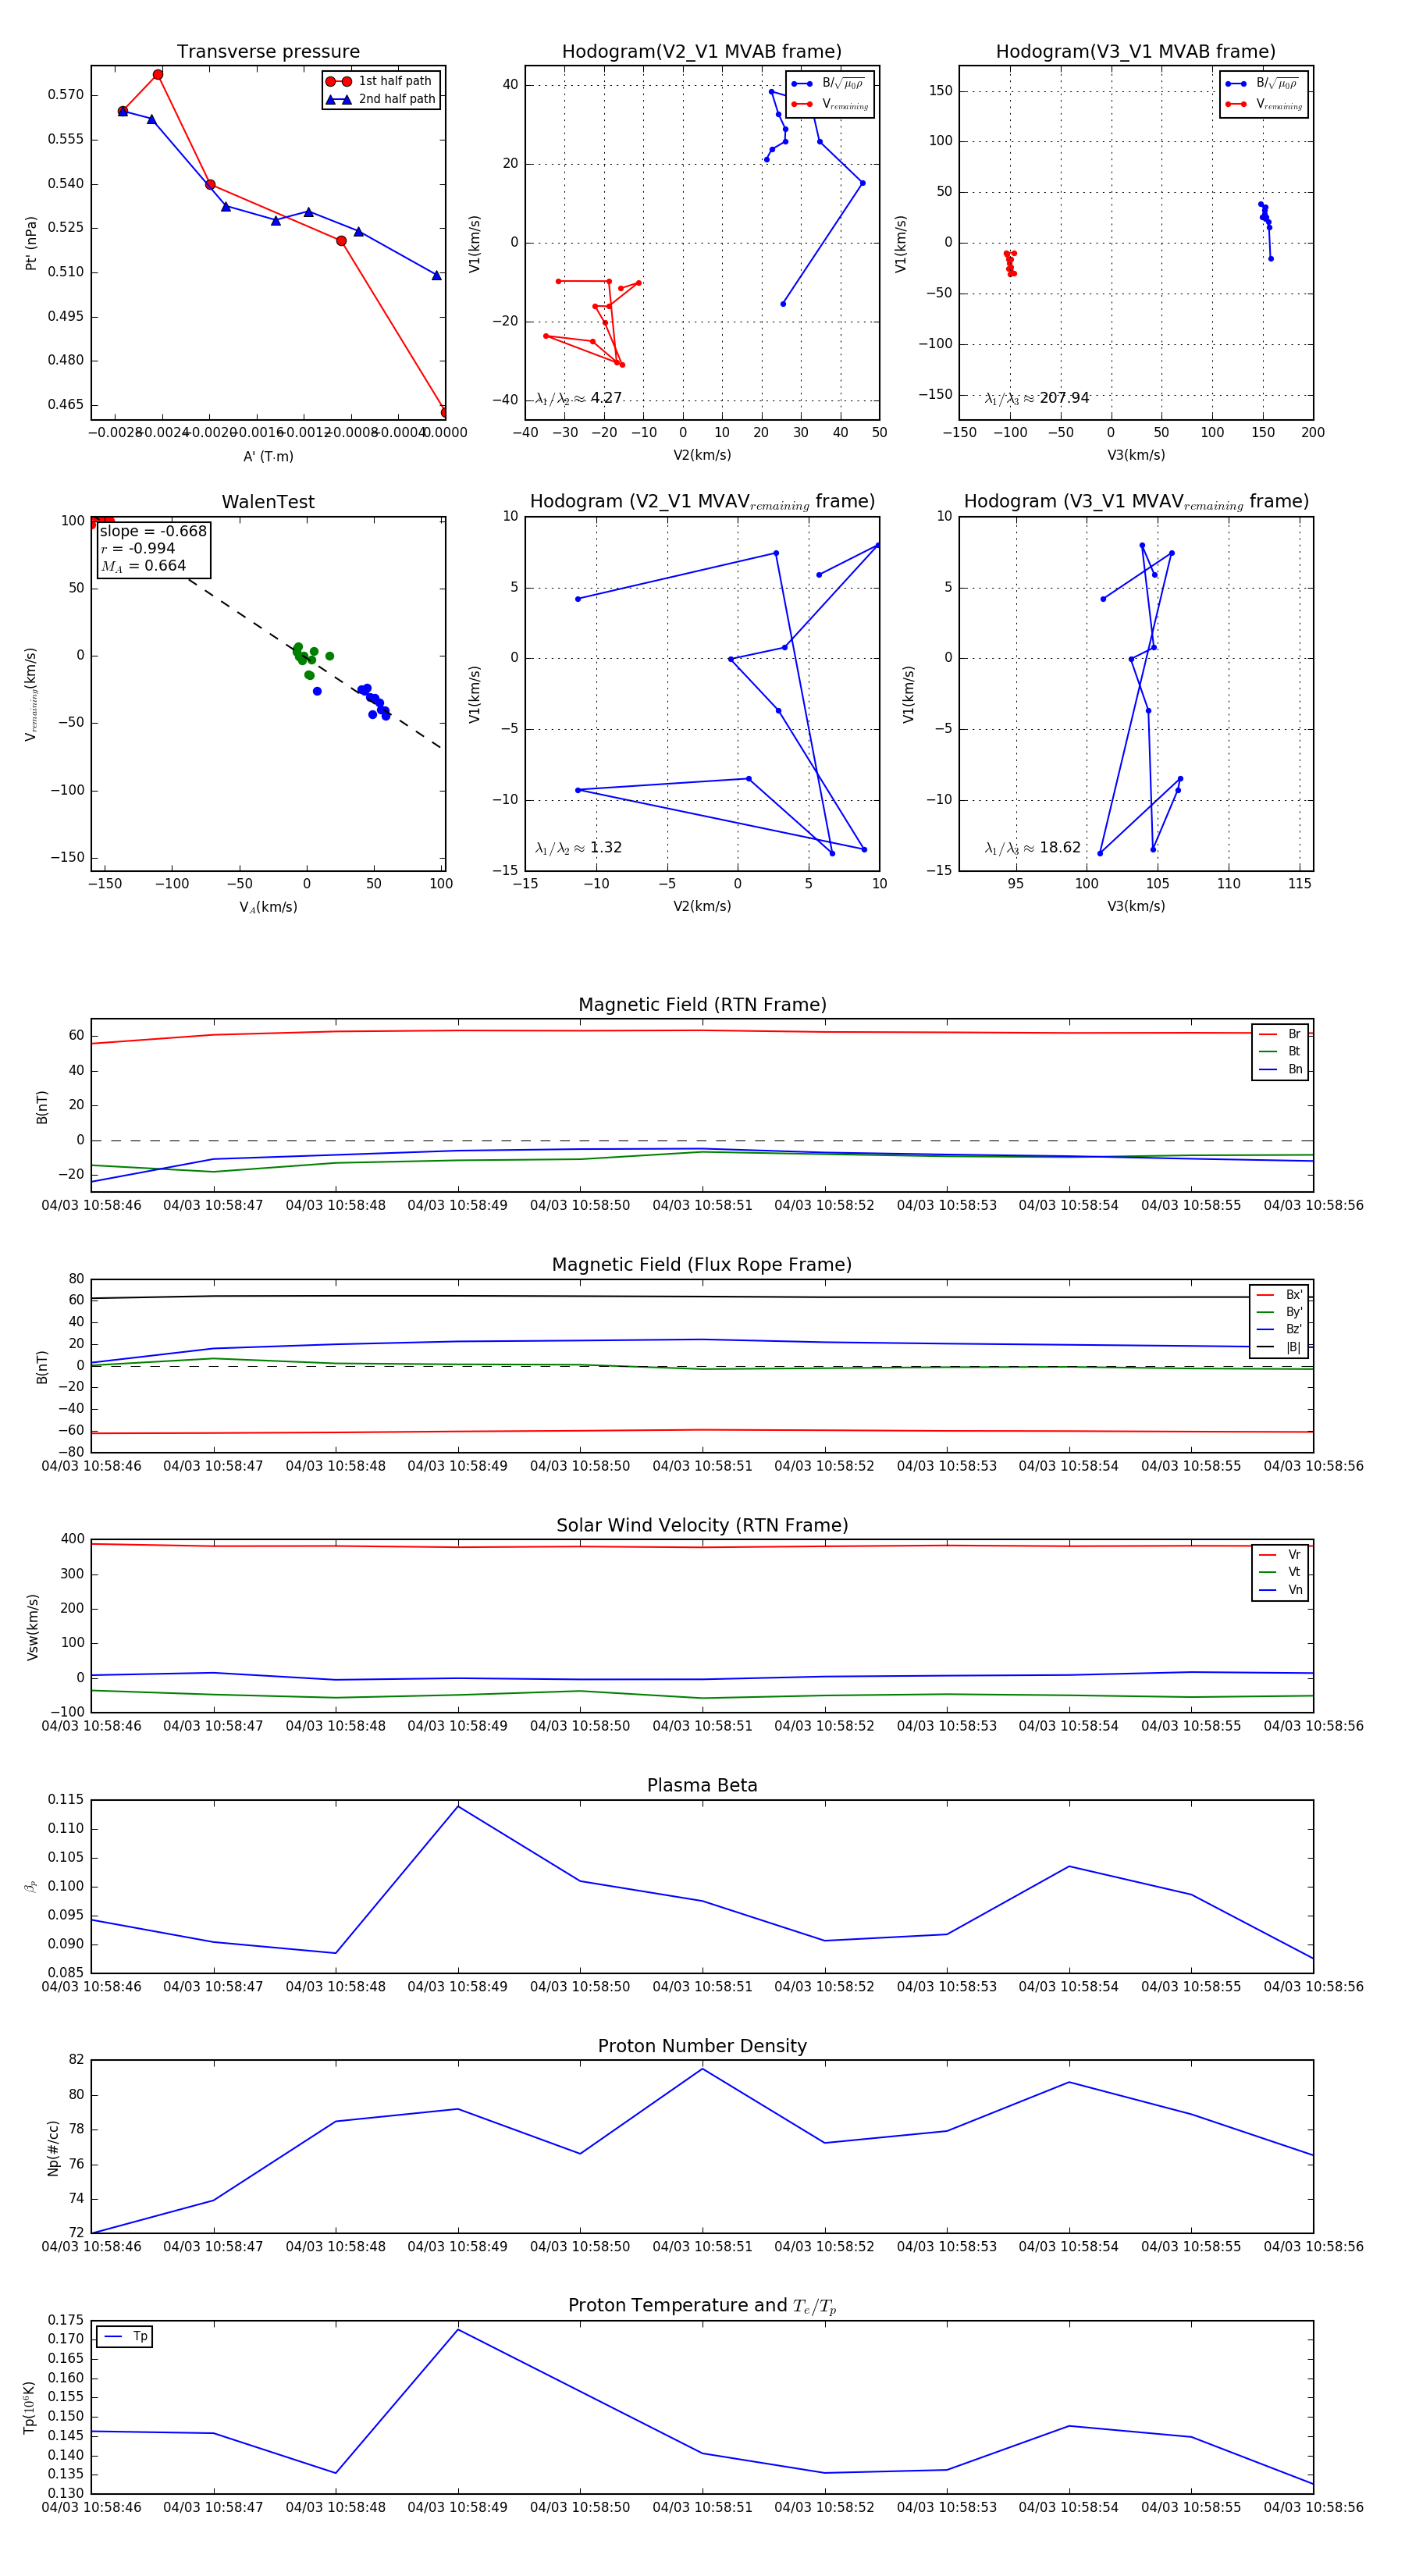This screenshot has height=2576, width=1405.
Task: Click the MVAV-remaining V2_V1 hodogram title
Action: coord(702,502)
